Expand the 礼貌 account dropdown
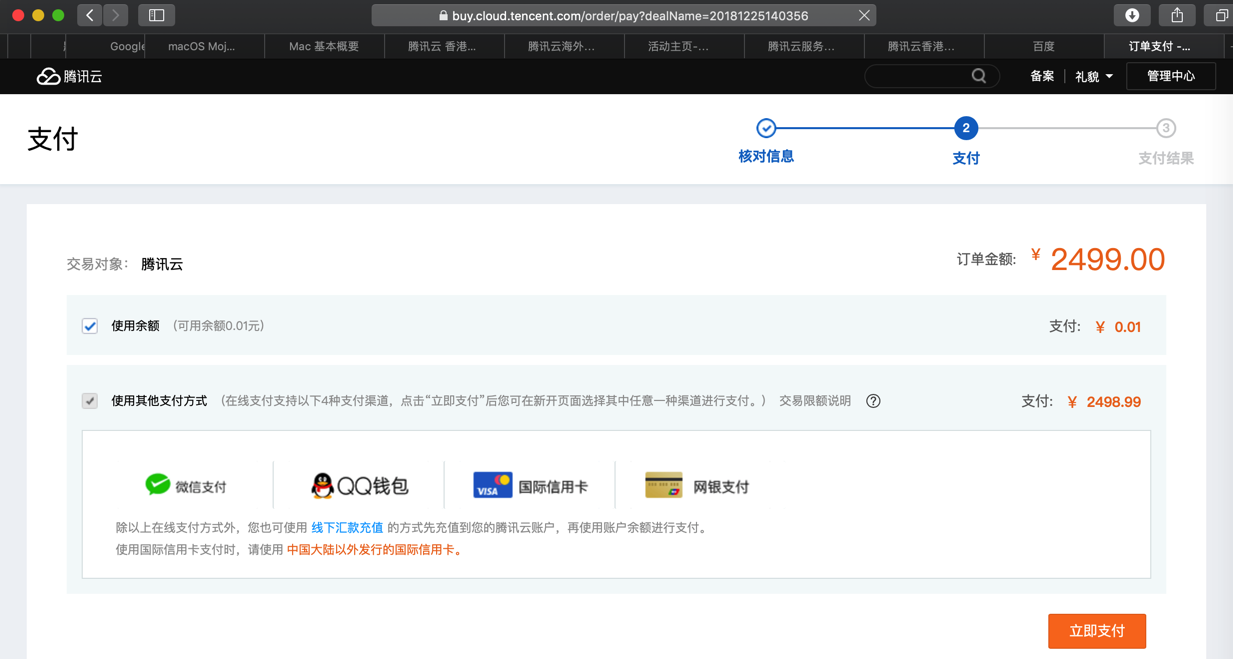 pyautogui.click(x=1094, y=76)
